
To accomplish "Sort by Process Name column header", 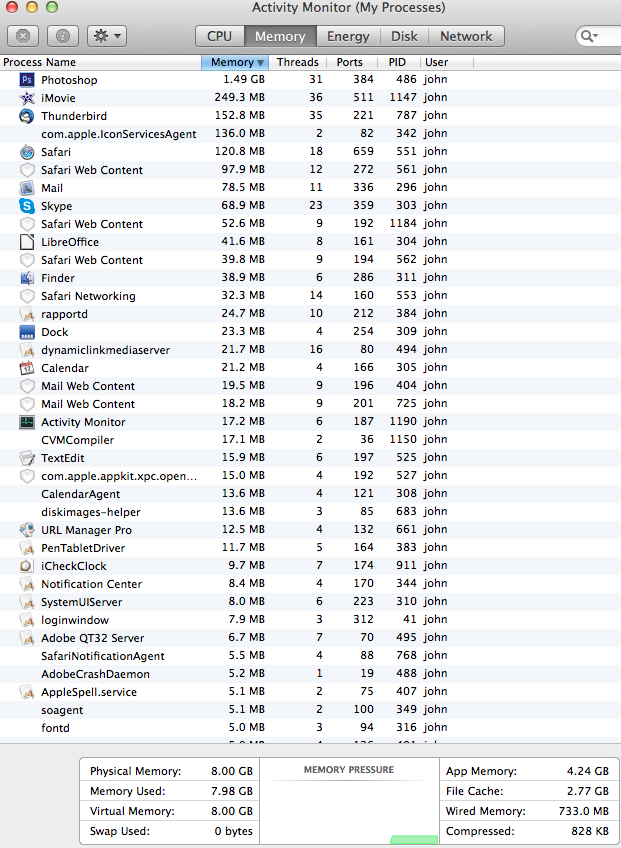I will coord(101,62).
